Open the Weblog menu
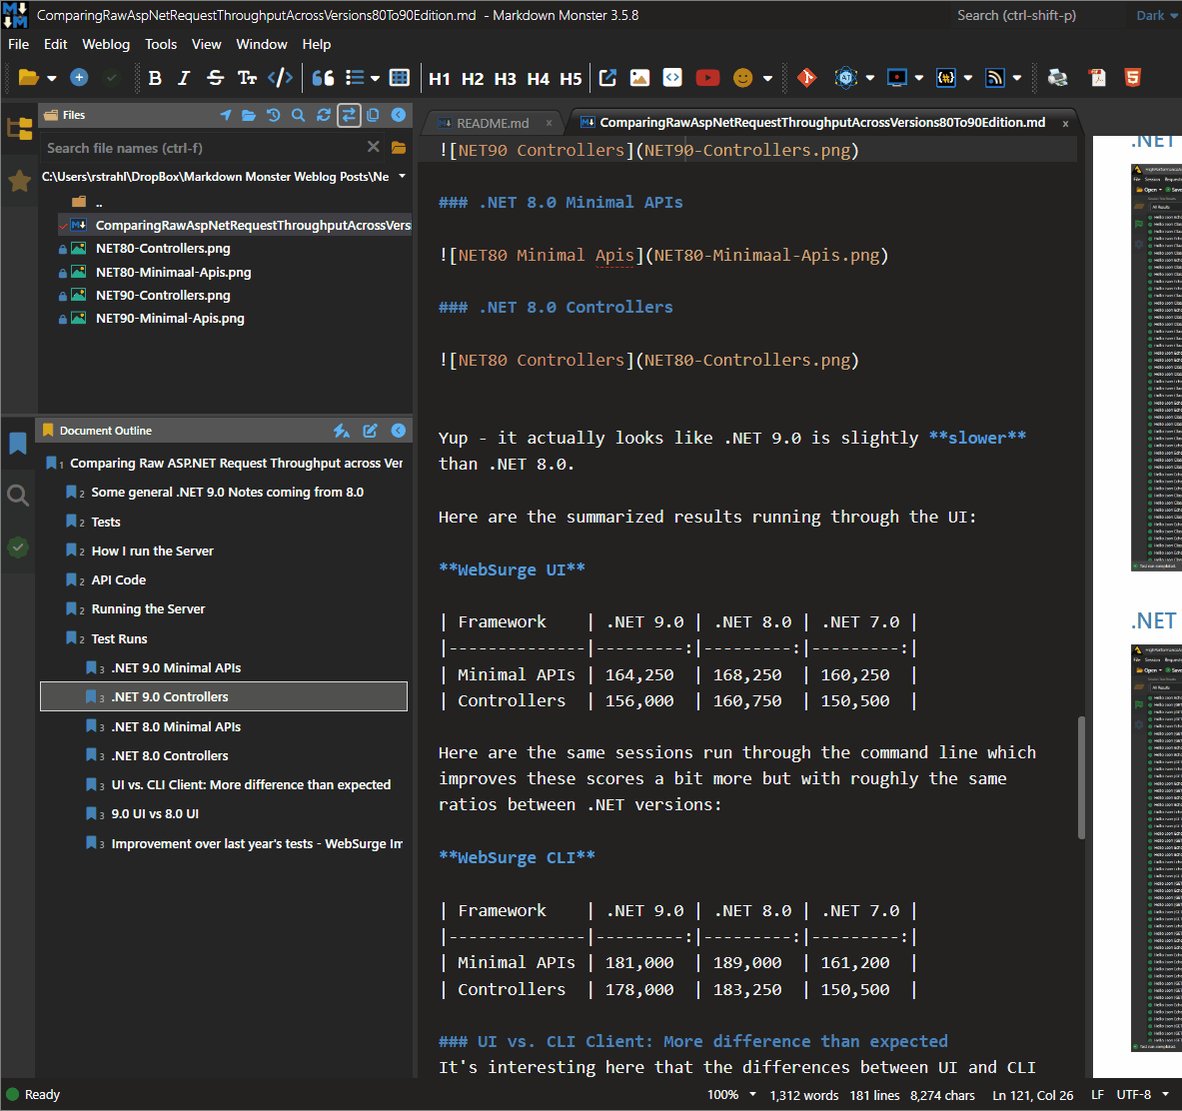This screenshot has width=1182, height=1111. point(106,44)
